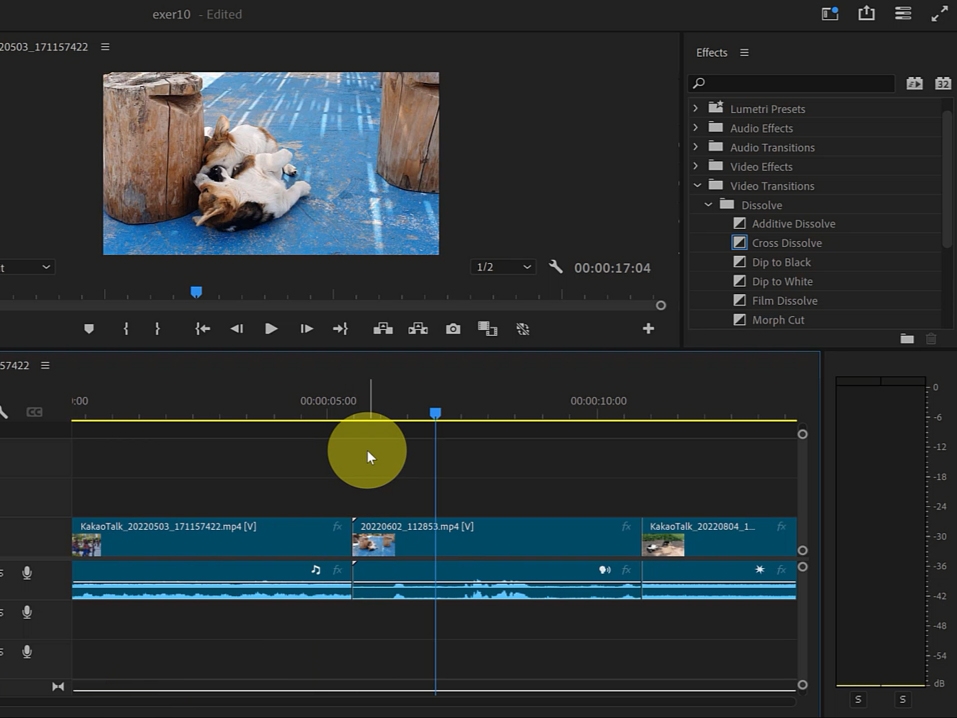Click the Program Monitor playhead marker

tap(196, 292)
